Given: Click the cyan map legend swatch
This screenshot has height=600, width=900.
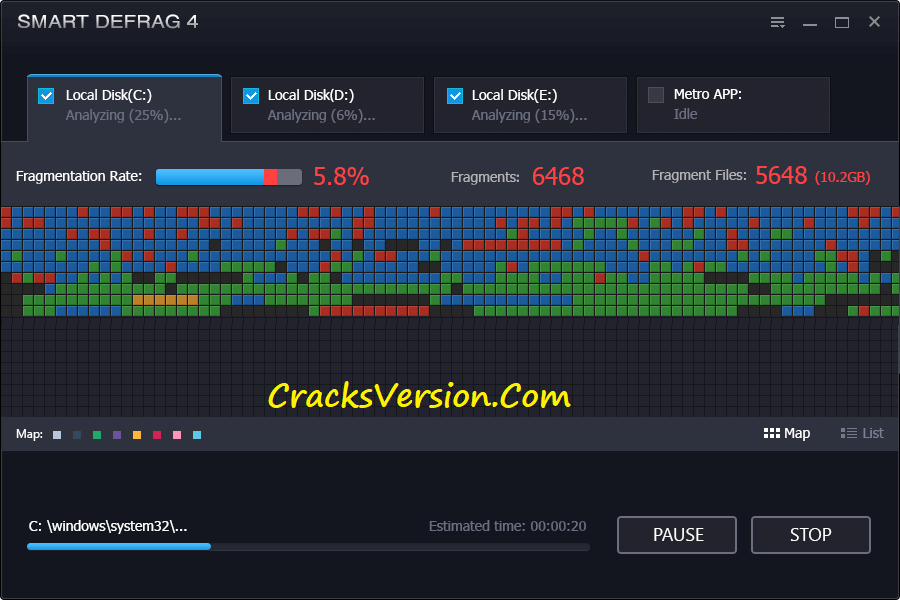Looking at the screenshot, I should [x=197, y=435].
